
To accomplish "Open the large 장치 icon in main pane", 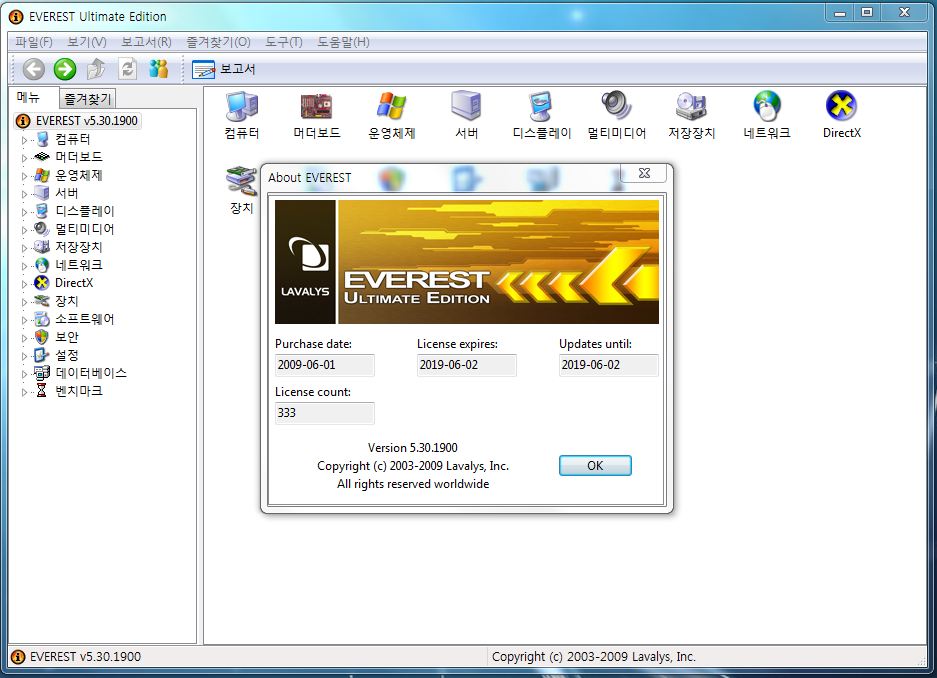I will pyautogui.click(x=241, y=191).
